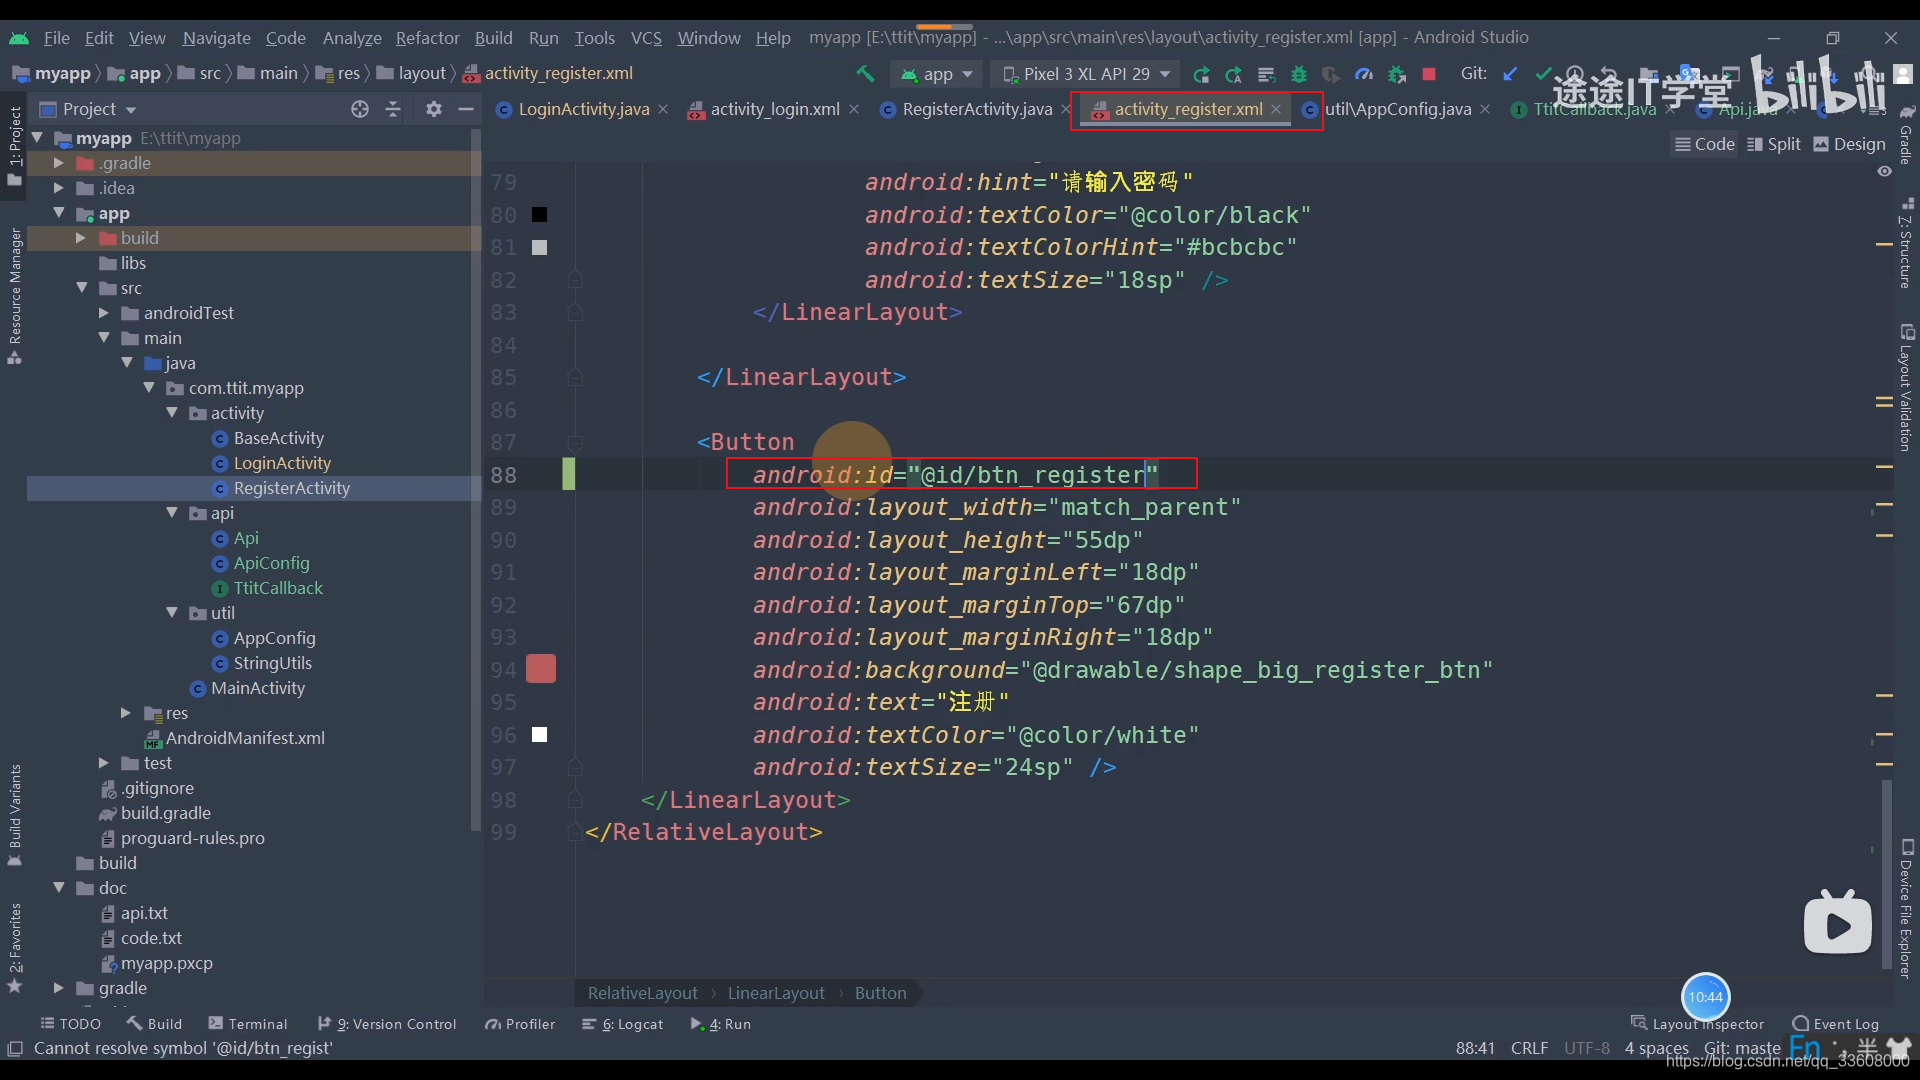Image resolution: width=1920 pixels, height=1080 pixels.
Task: Click the locate file target icon in Project panel
Action: click(360, 109)
